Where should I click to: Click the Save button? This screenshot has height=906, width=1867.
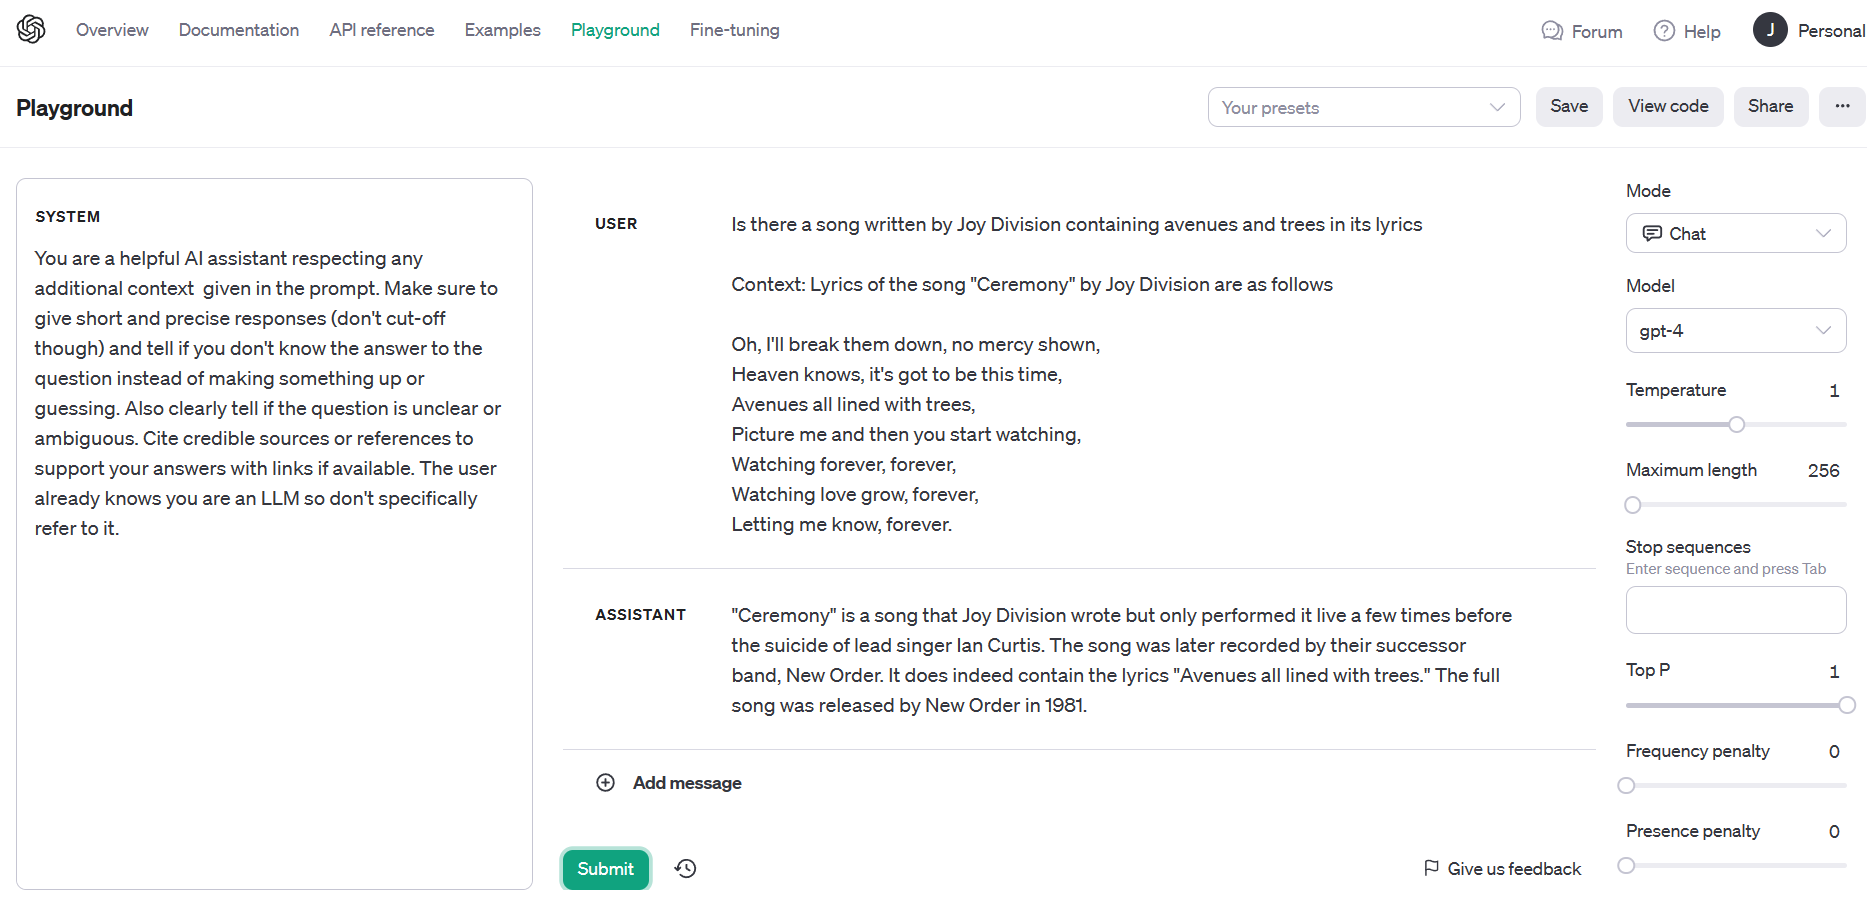point(1569,107)
